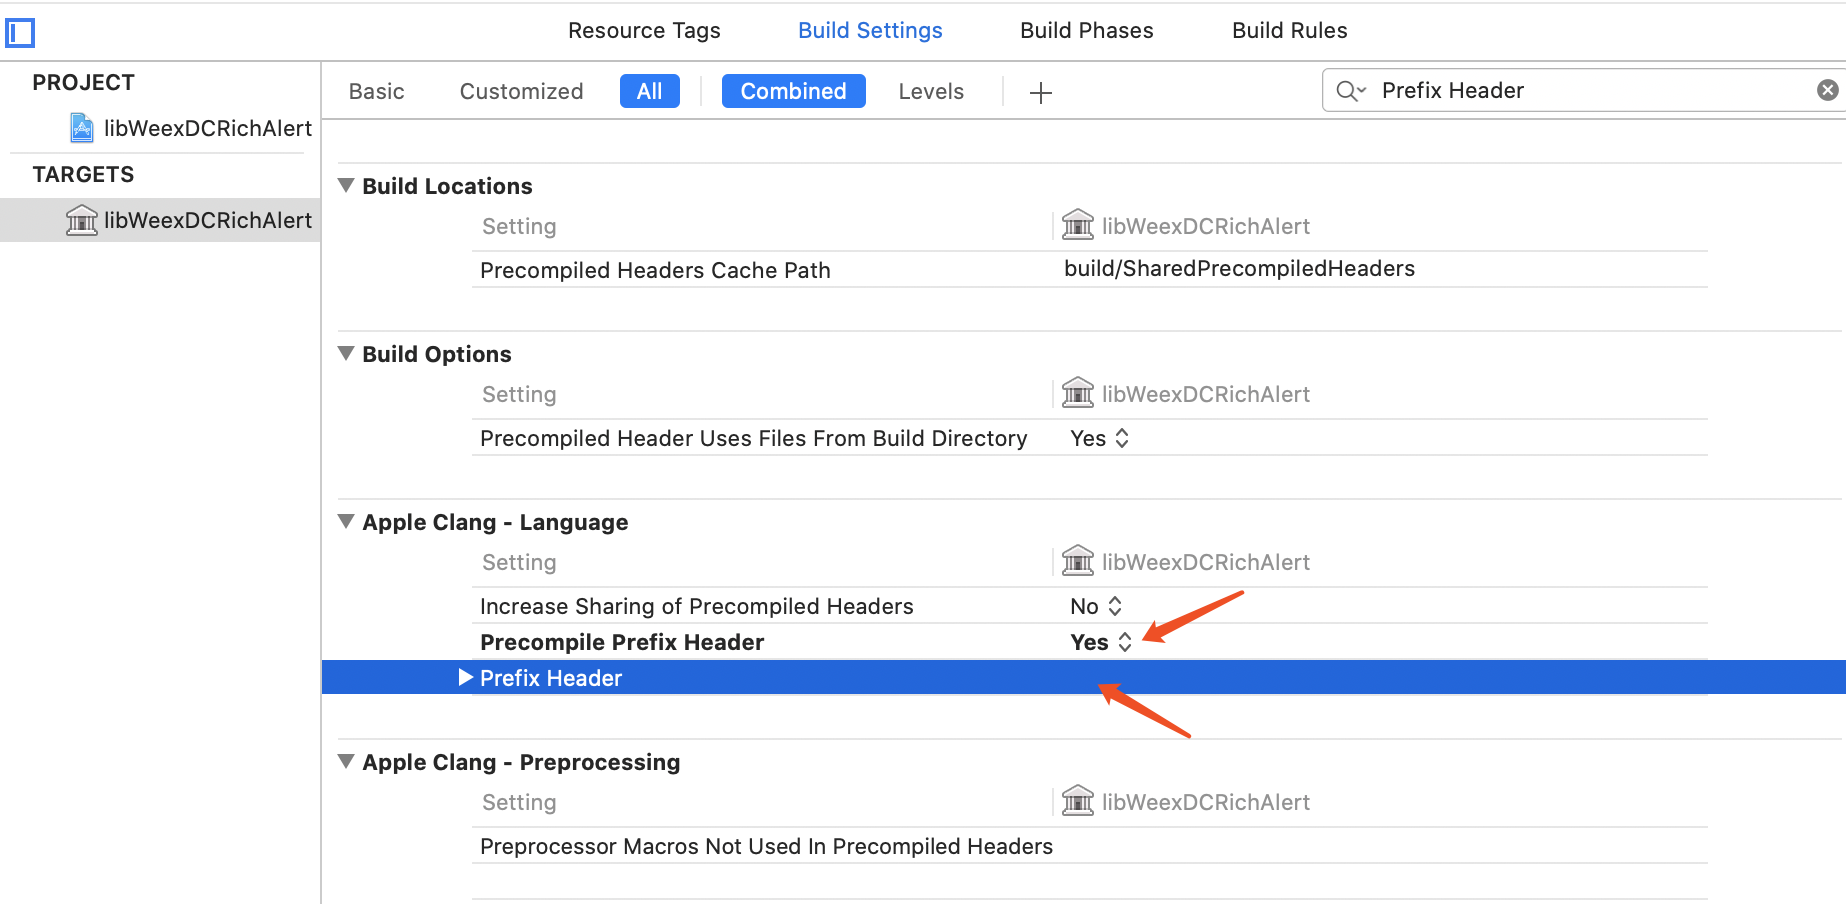
Task: Select the Levels view mode
Action: (x=931, y=92)
